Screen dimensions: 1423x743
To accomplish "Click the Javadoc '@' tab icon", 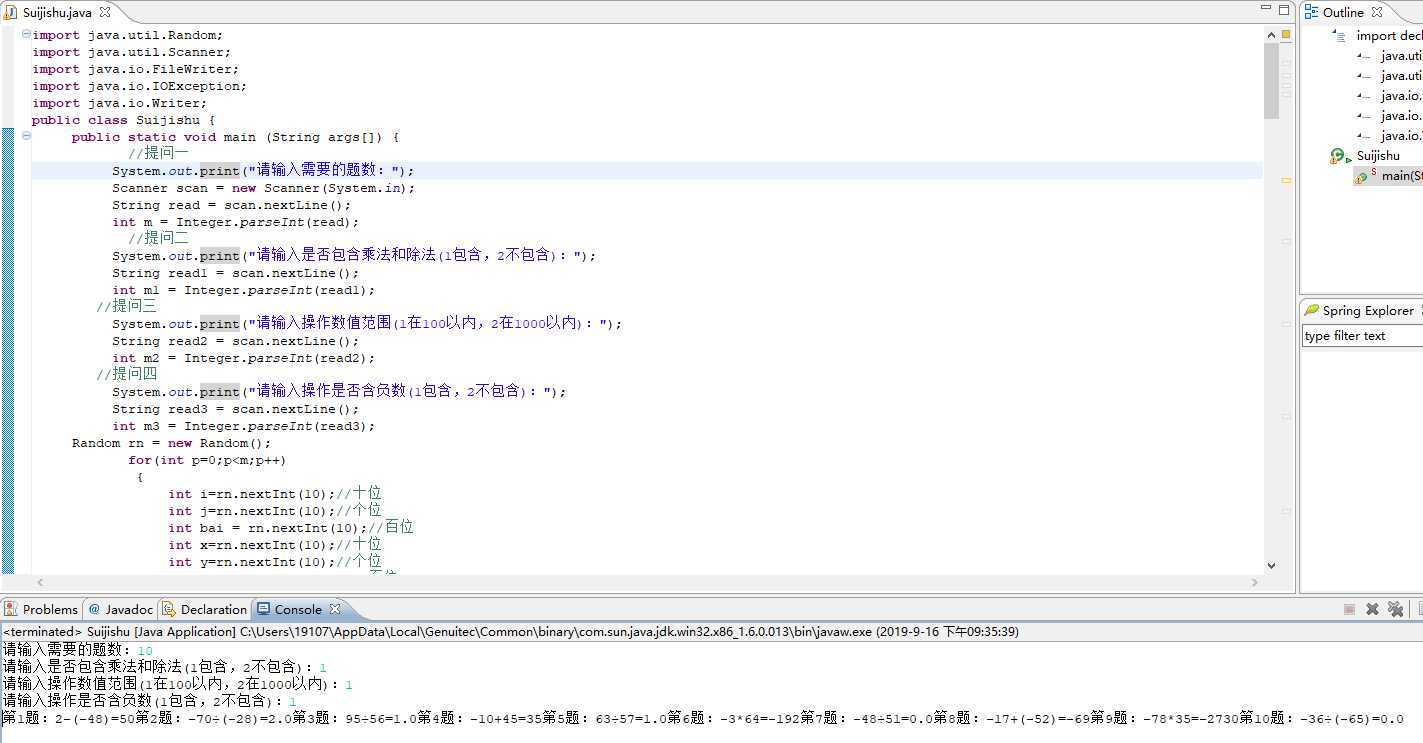I will [x=94, y=609].
